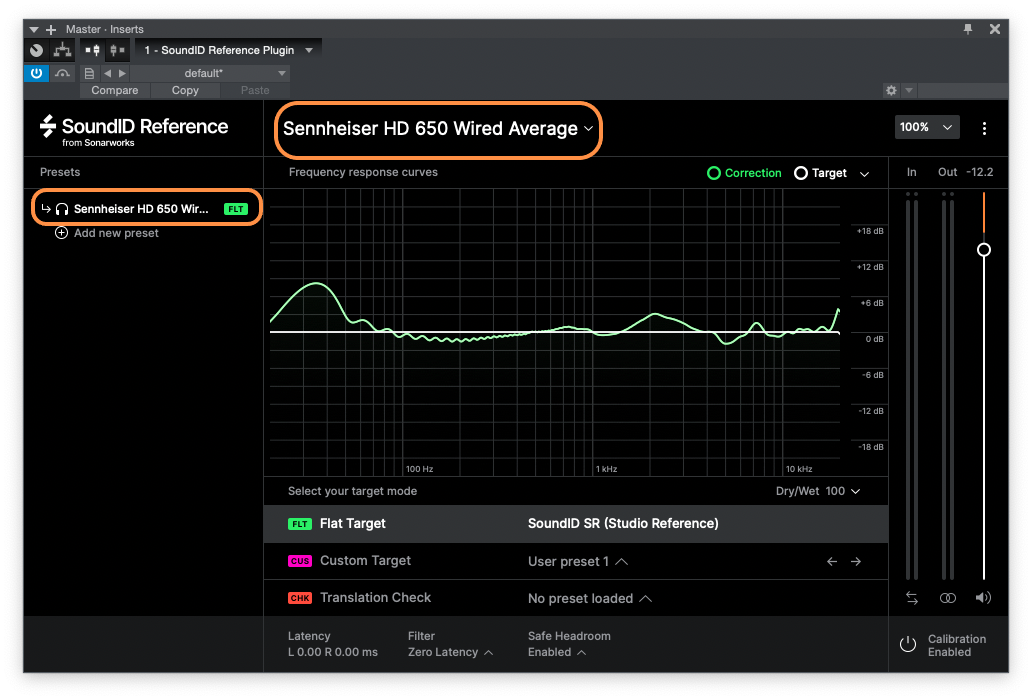Click the green FLT icon beside Flat Target
This screenshot has height=700, width=1032.
(x=299, y=524)
